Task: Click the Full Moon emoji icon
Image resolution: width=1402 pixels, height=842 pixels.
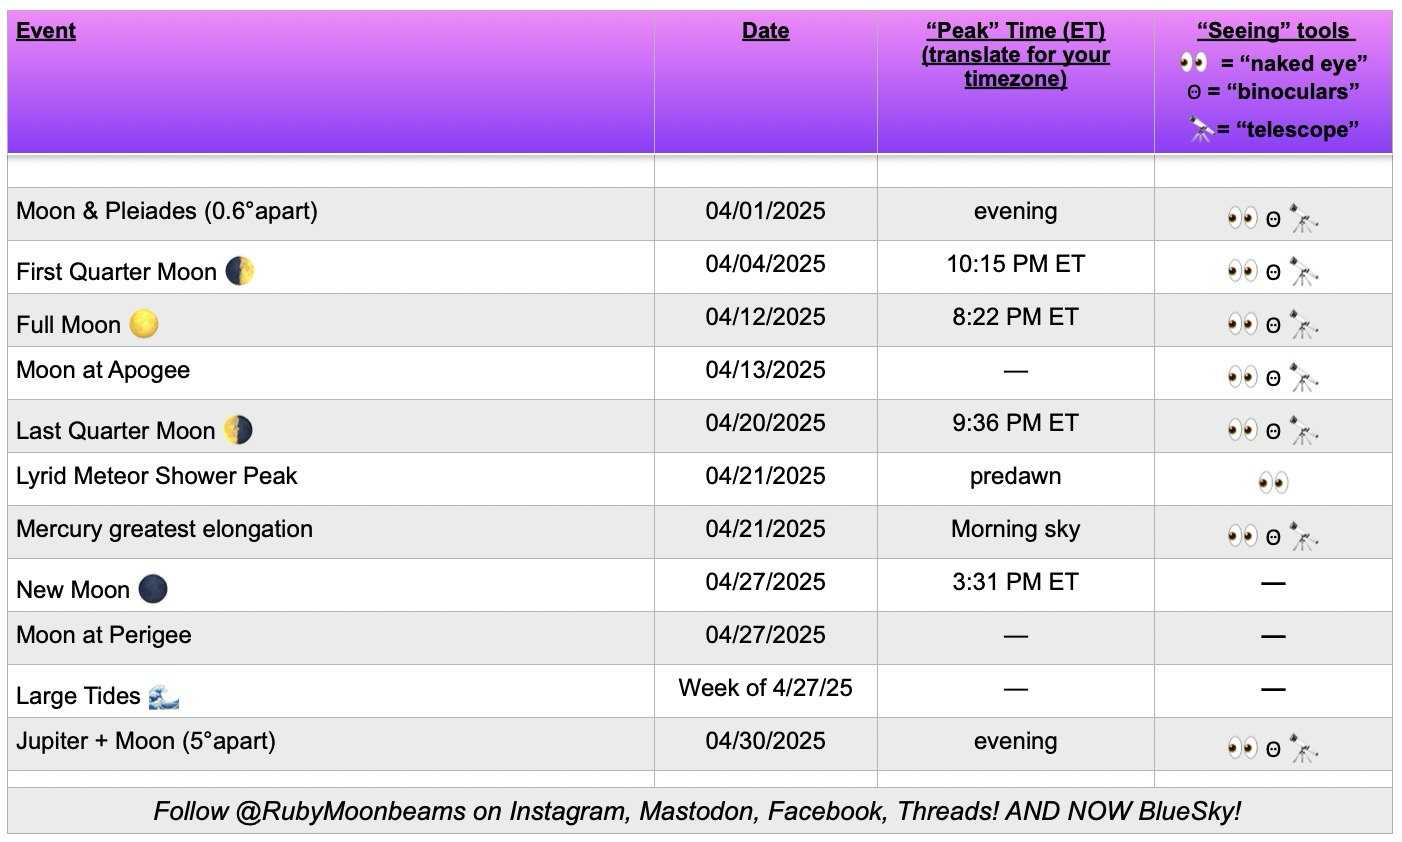Action: (x=144, y=324)
